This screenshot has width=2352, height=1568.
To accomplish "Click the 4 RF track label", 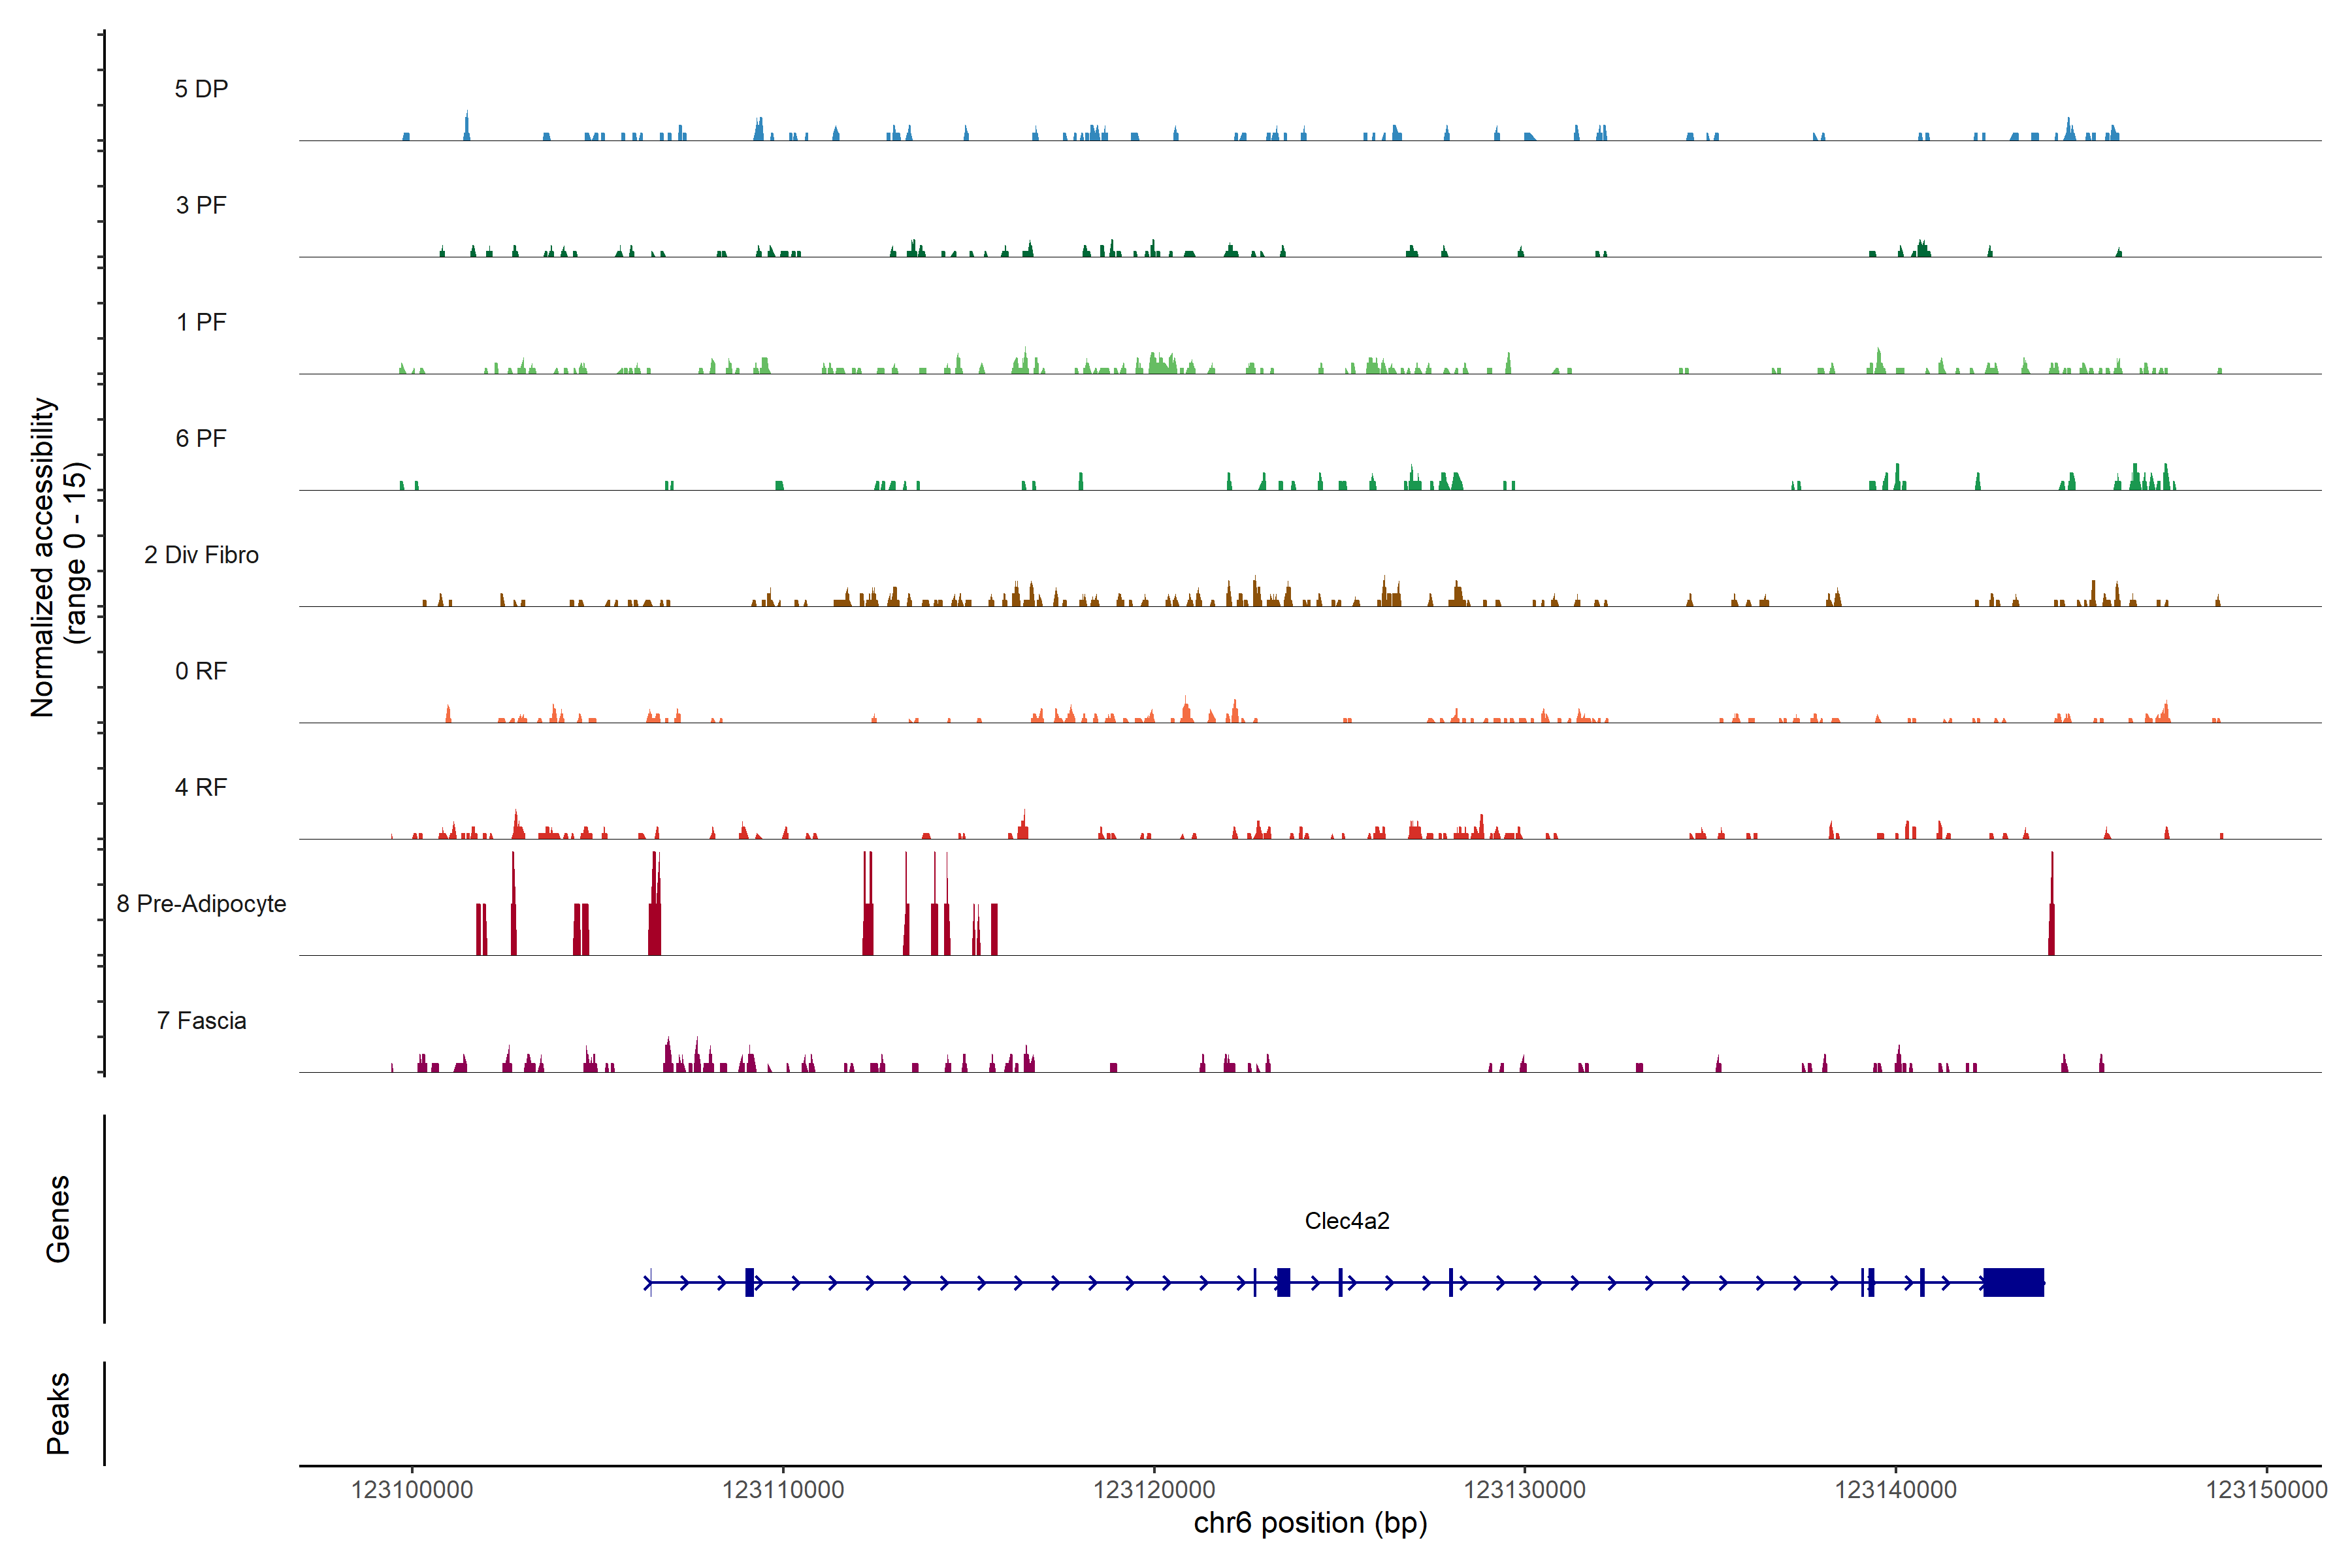I will click(201, 787).
